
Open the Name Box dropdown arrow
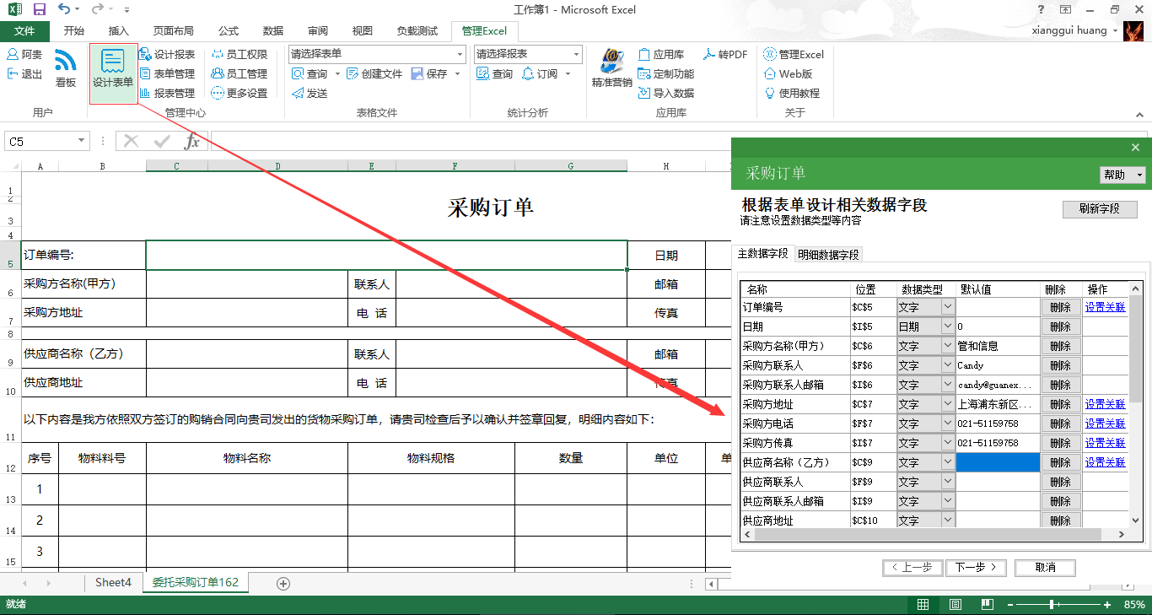coord(81,141)
